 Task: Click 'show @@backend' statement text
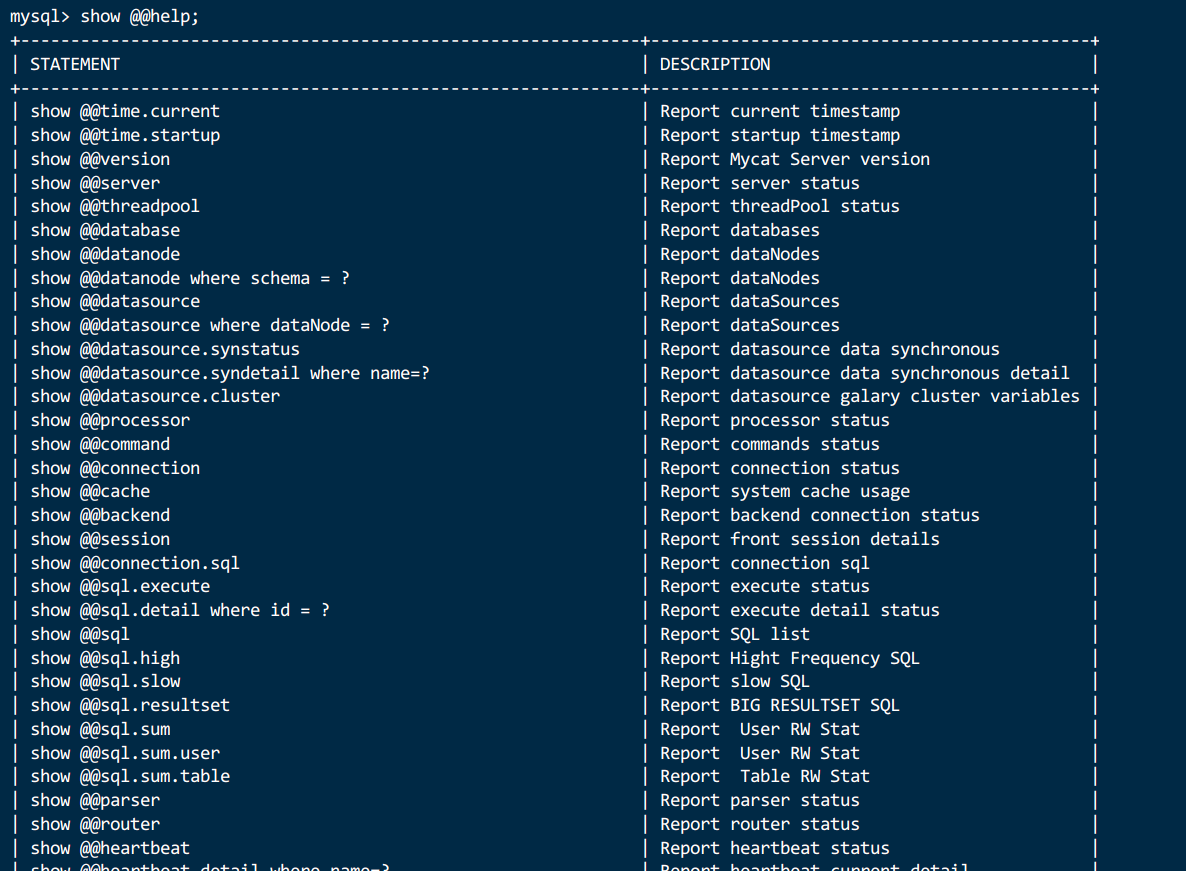[x=100, y=516]
